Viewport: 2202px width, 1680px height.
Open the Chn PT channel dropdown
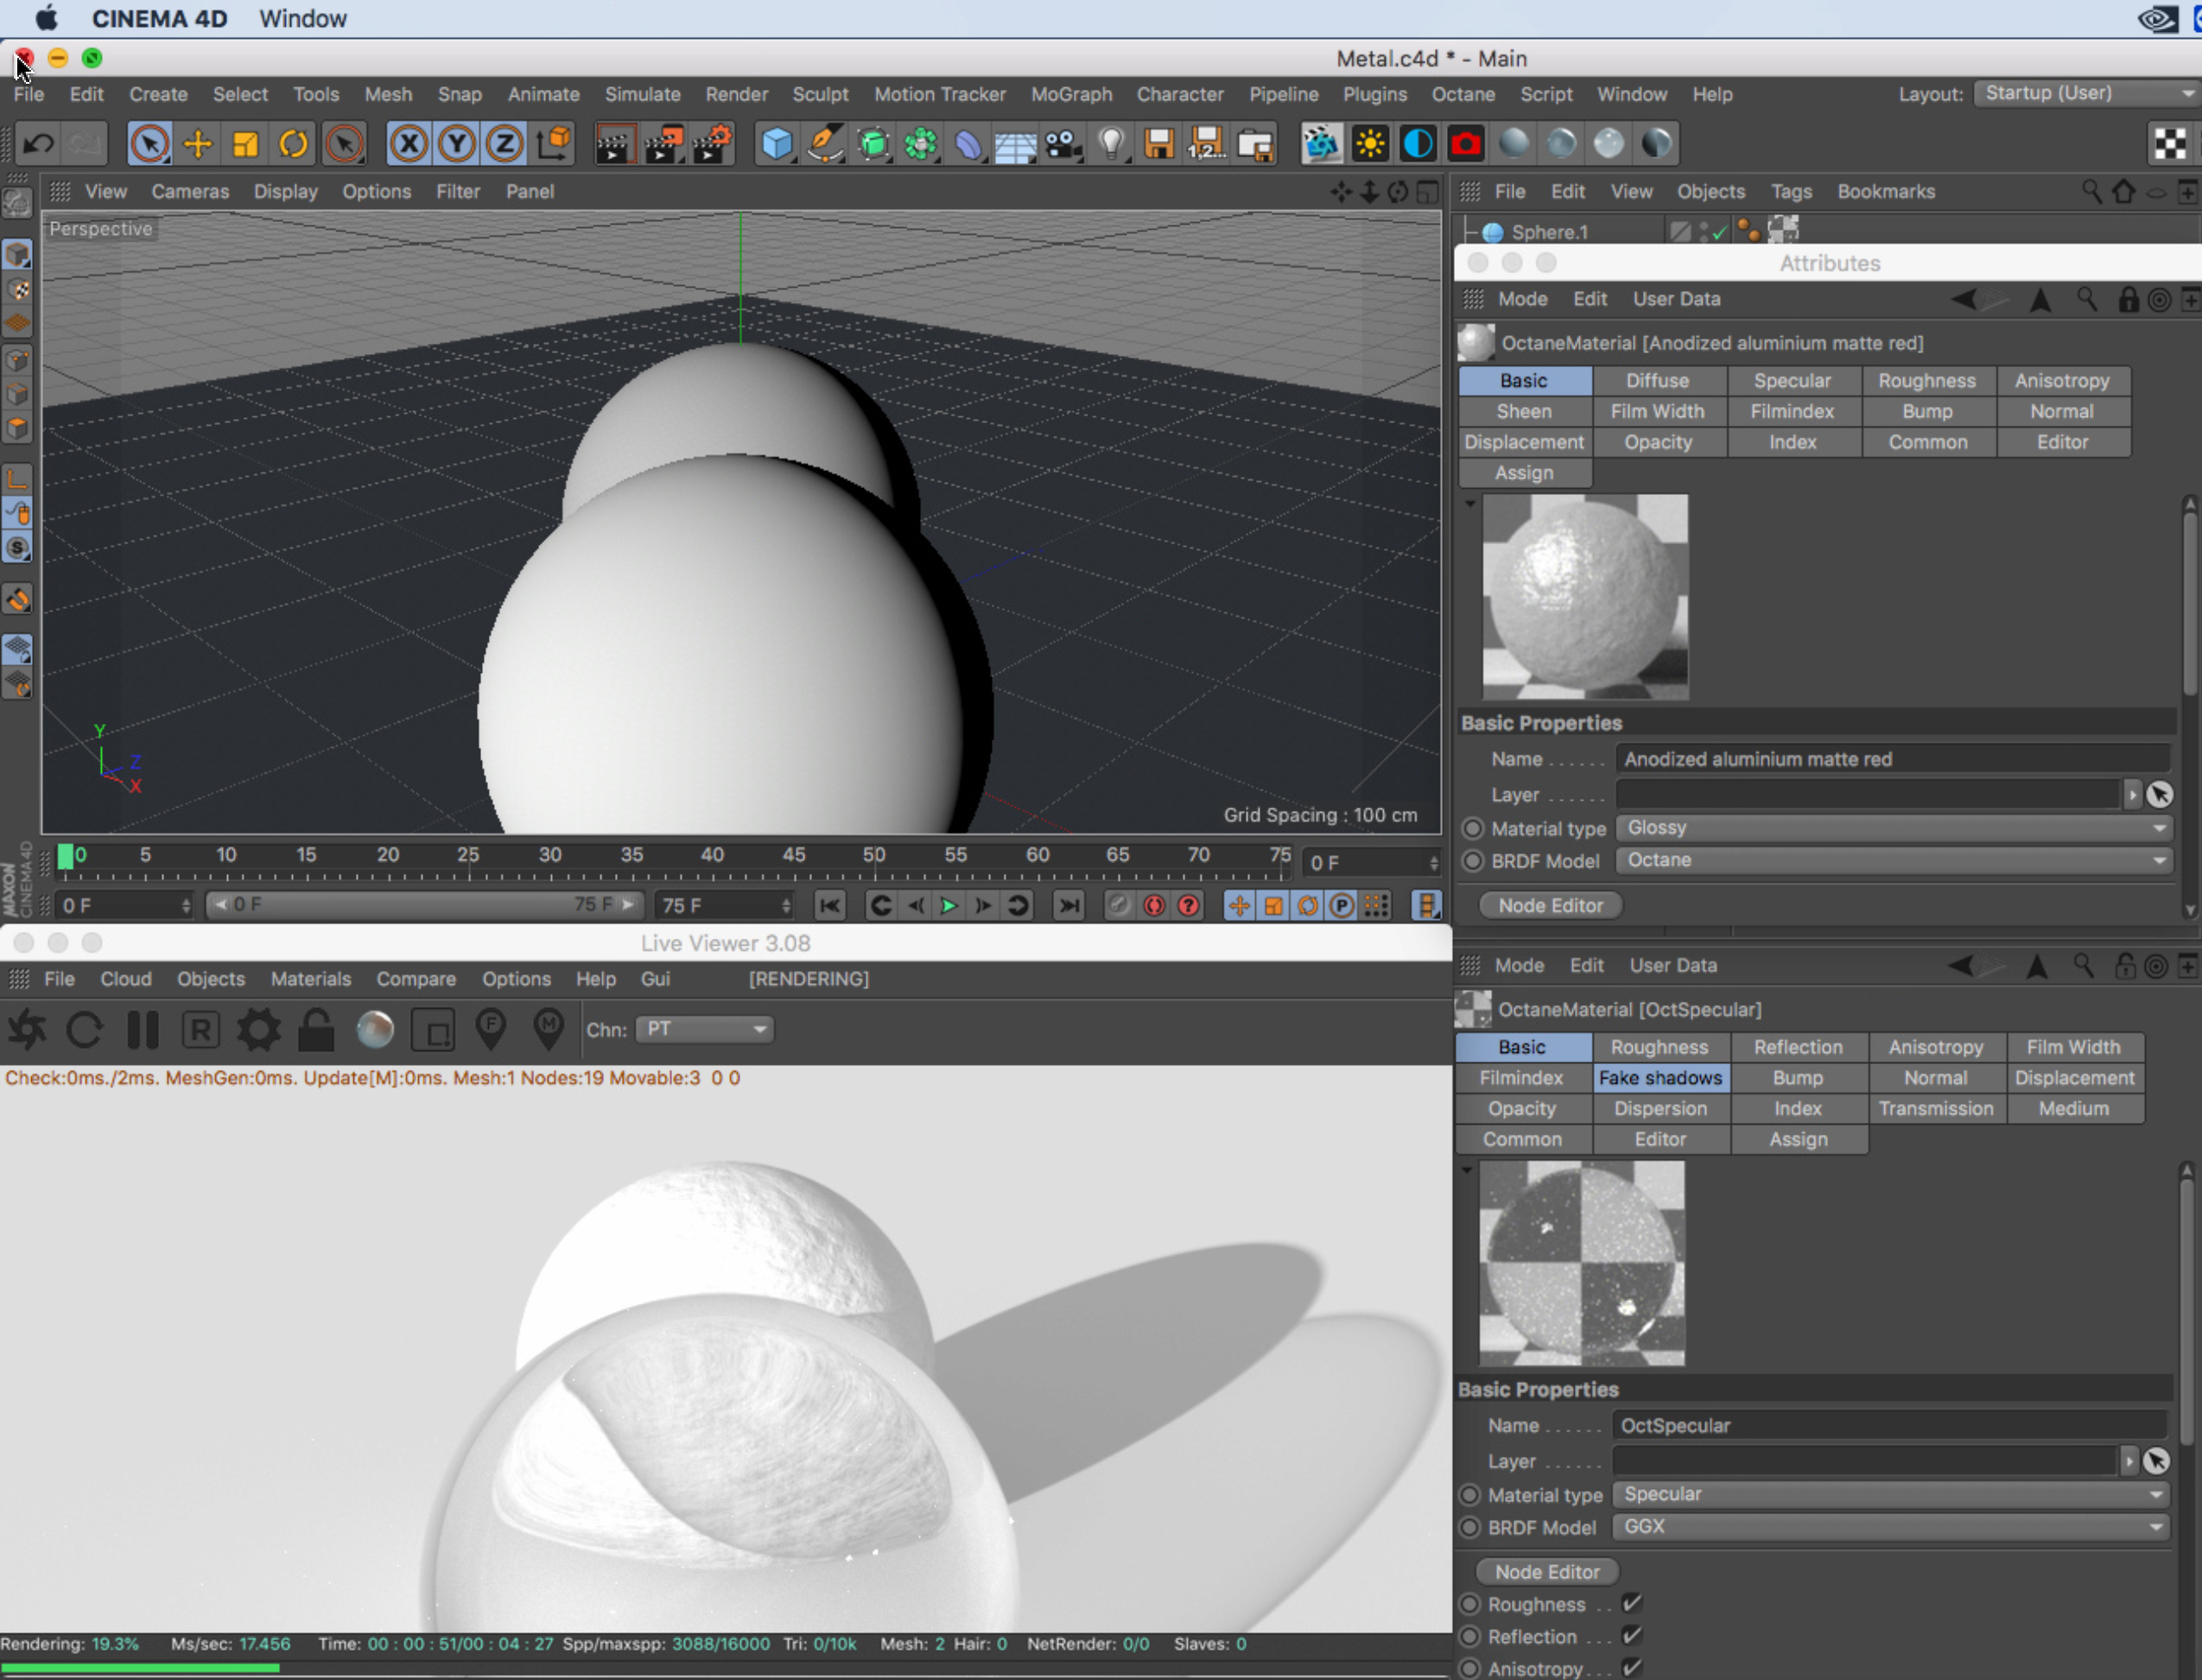(705, 1029)
